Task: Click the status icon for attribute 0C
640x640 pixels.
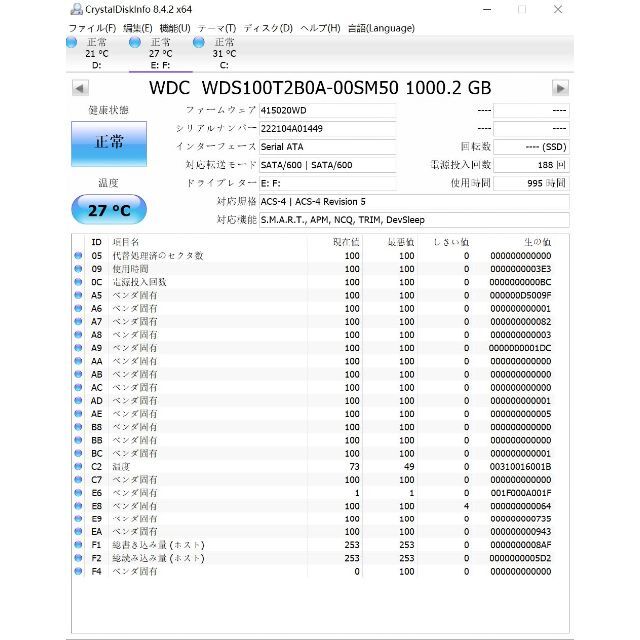Action: coord(78,282)
